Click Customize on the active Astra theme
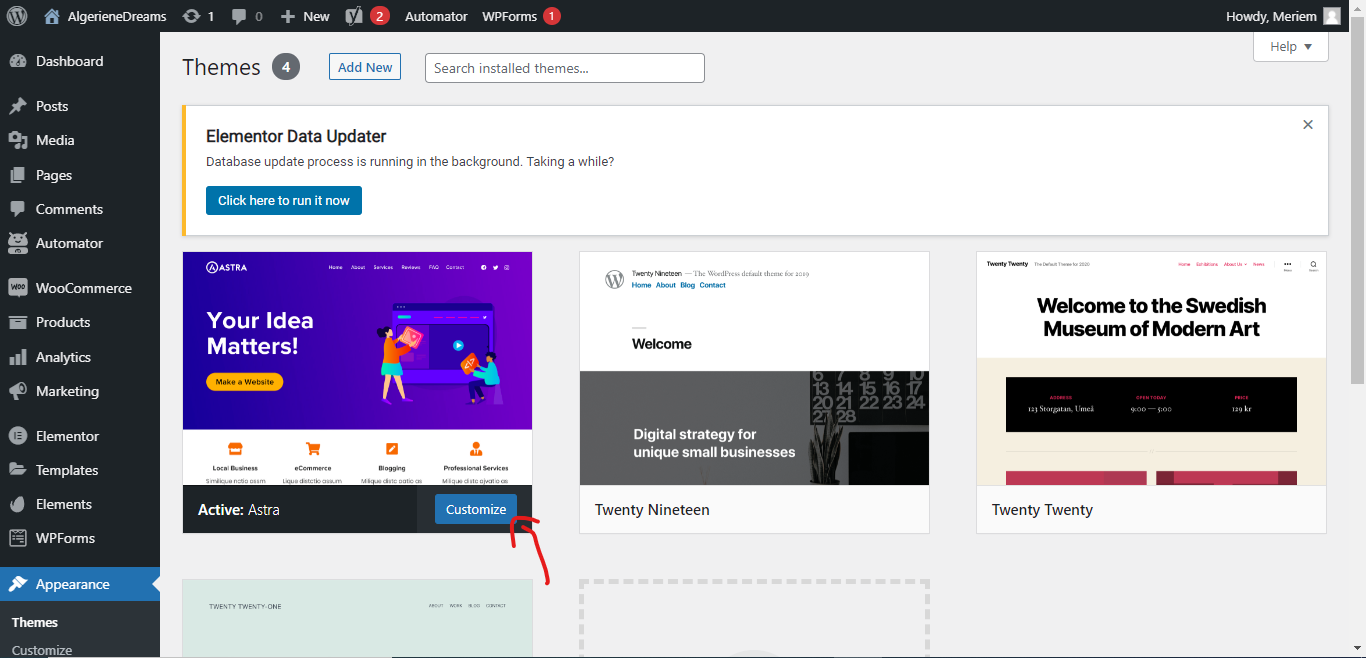 [476, 509]
